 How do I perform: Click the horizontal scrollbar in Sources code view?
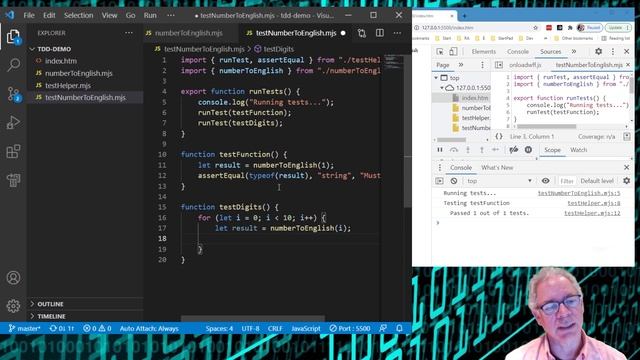pos(546,126)
